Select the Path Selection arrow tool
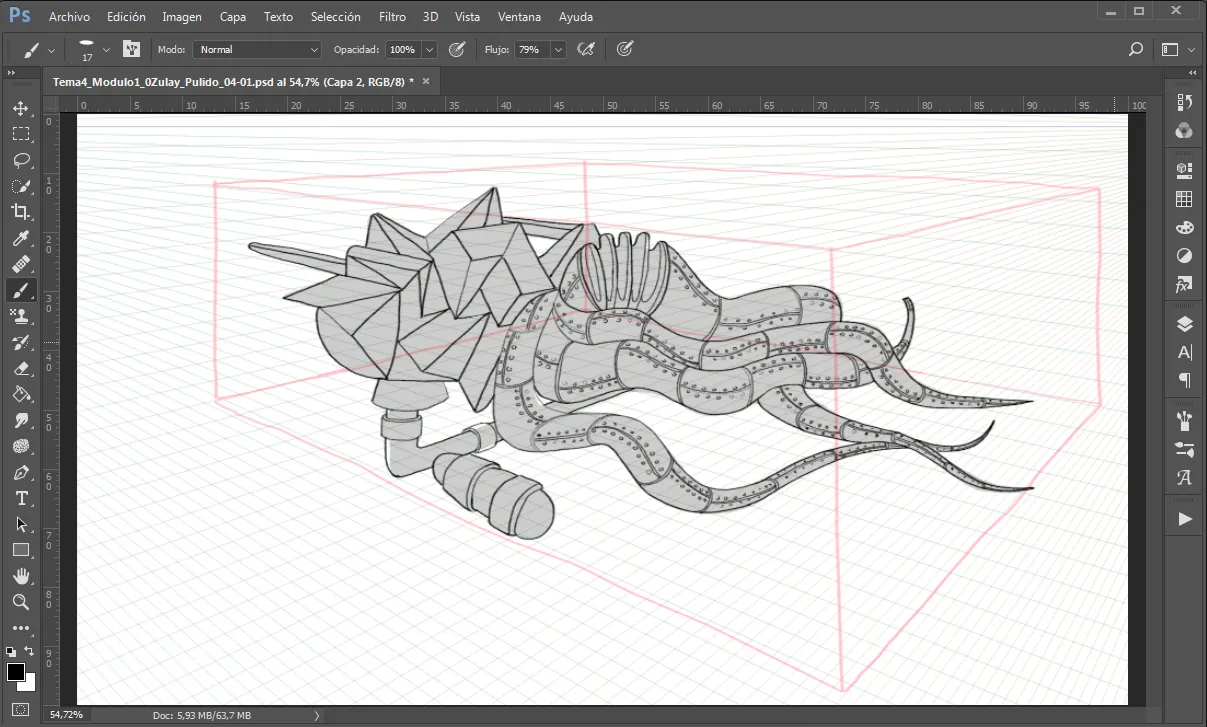Viewport: 1207px width, 727px height. (21, 524)
